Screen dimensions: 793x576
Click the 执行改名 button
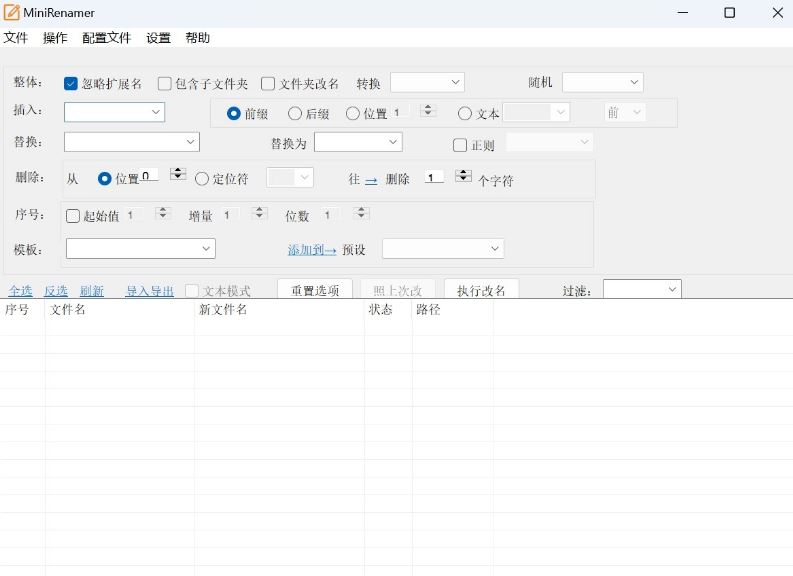(x=481, y=290)
